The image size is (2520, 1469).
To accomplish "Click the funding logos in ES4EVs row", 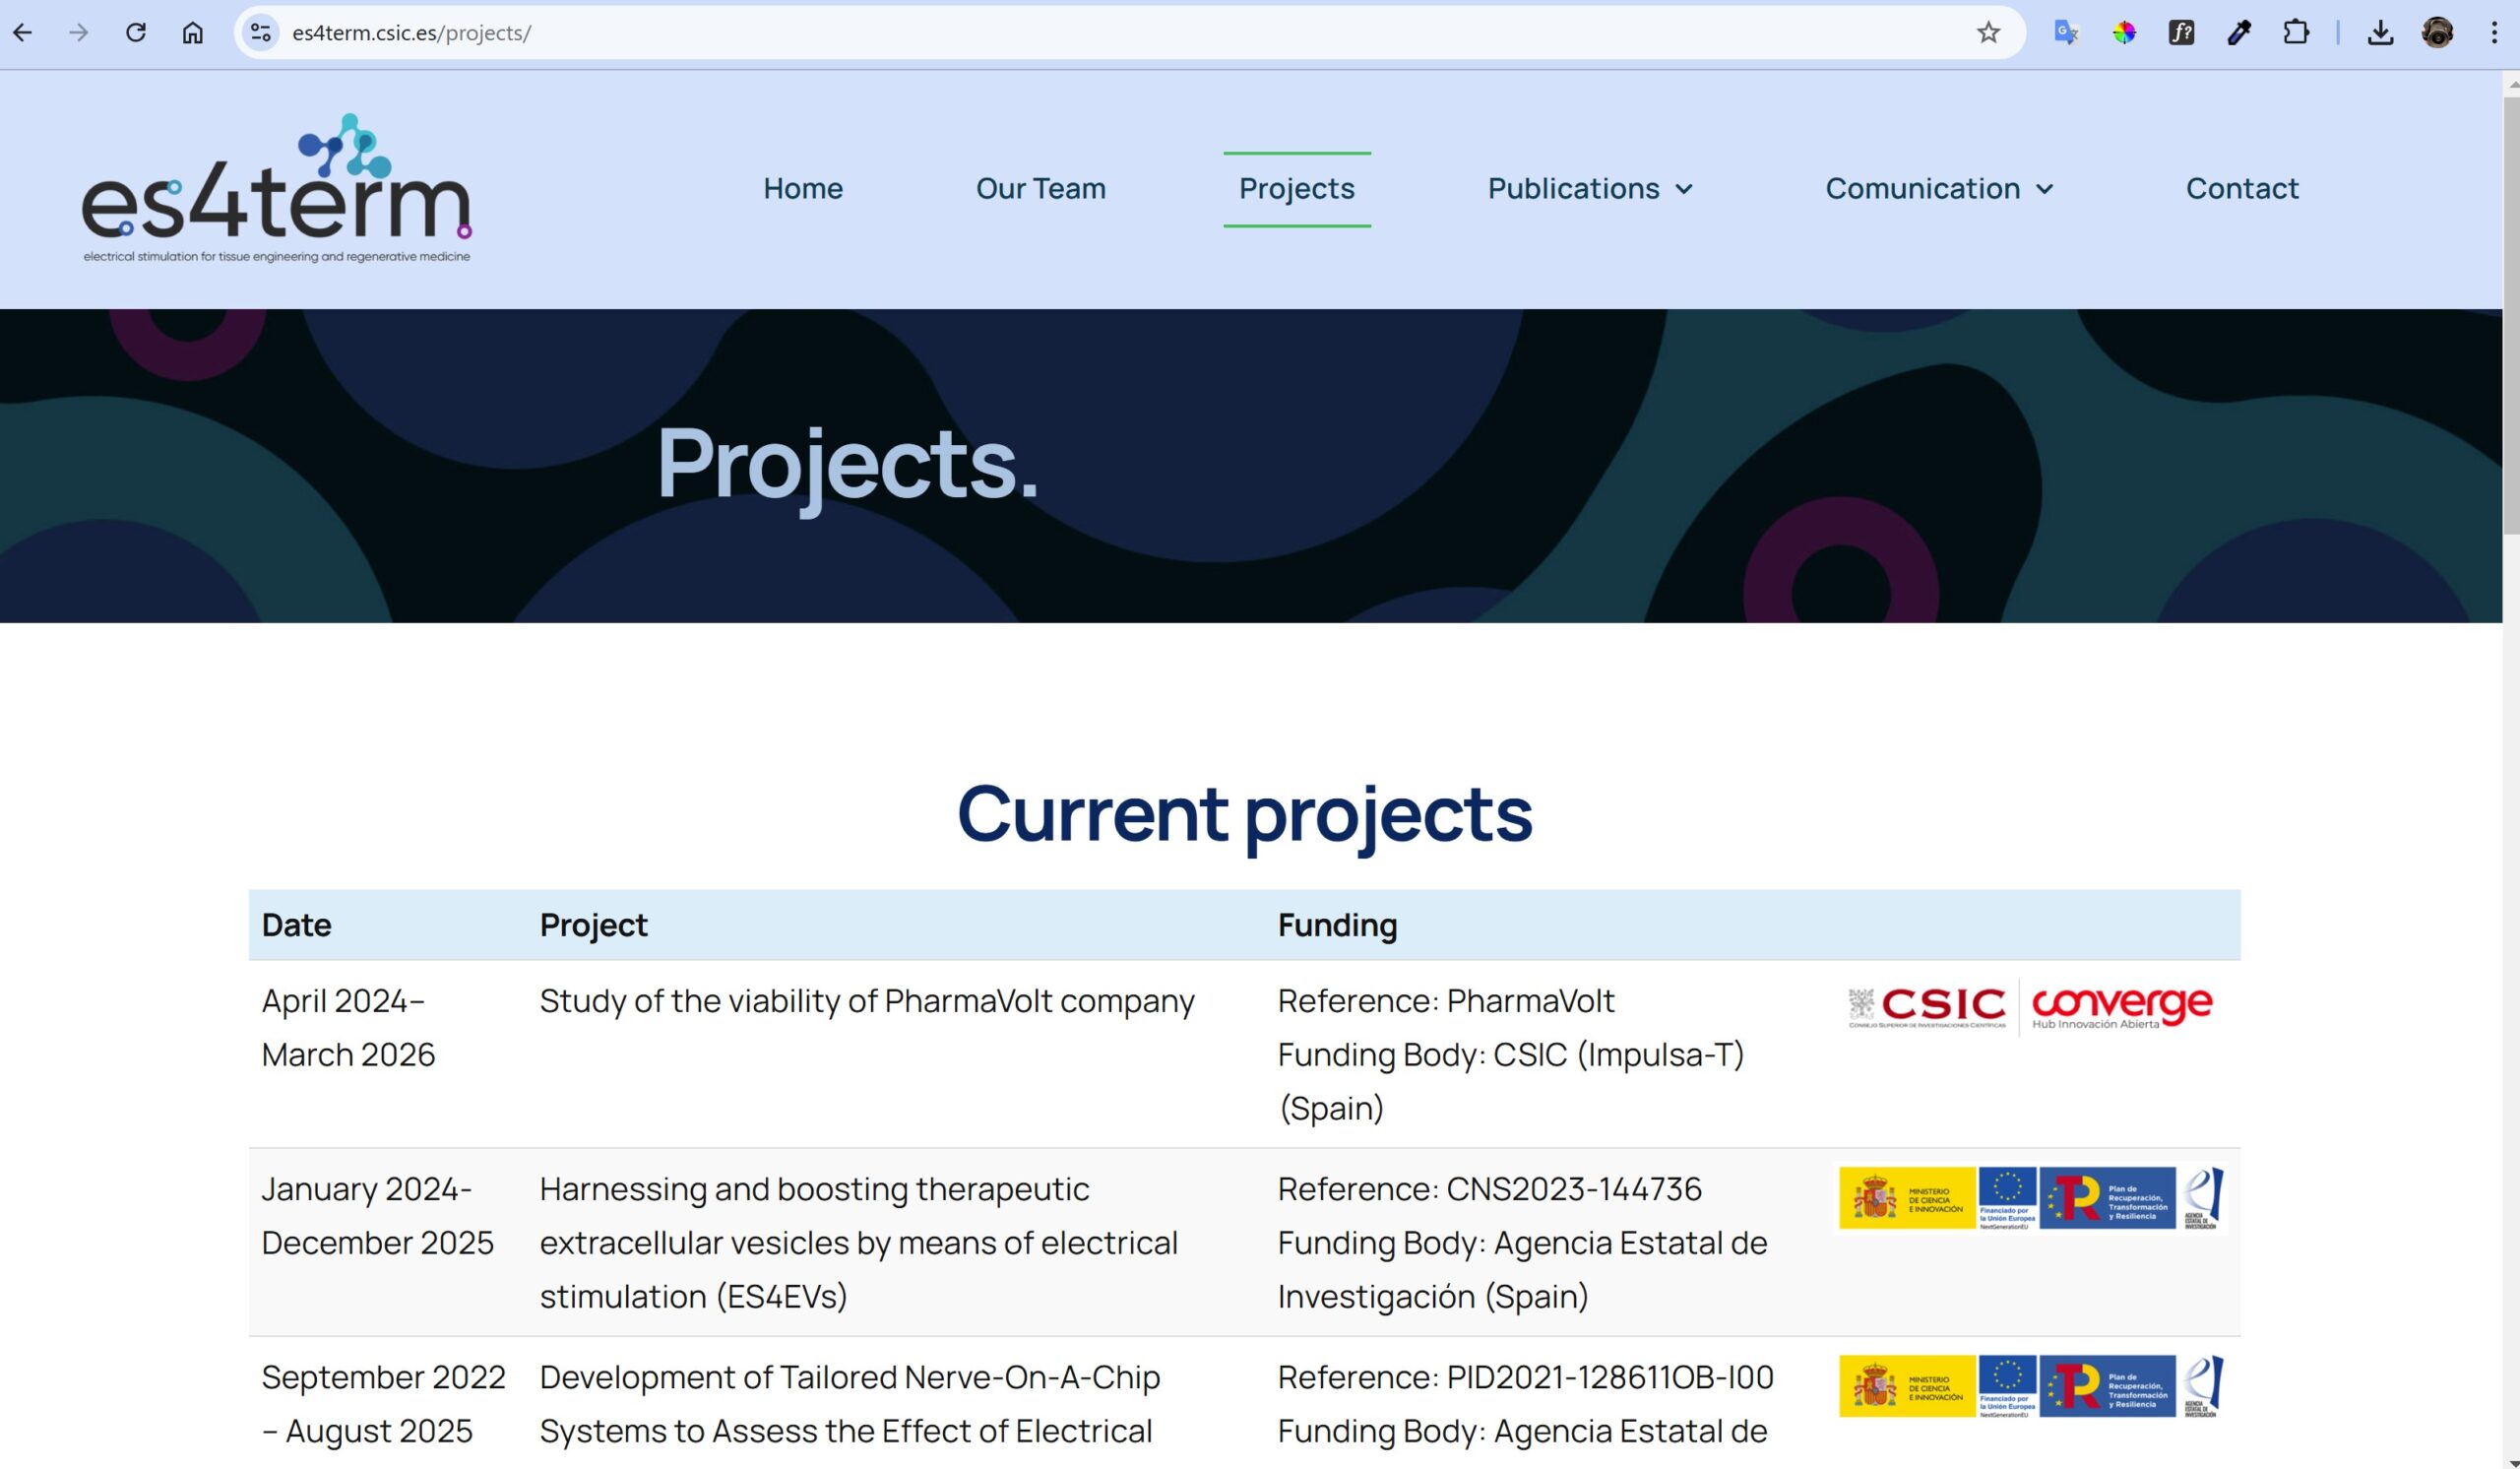I will [x=2031, y=1198].
